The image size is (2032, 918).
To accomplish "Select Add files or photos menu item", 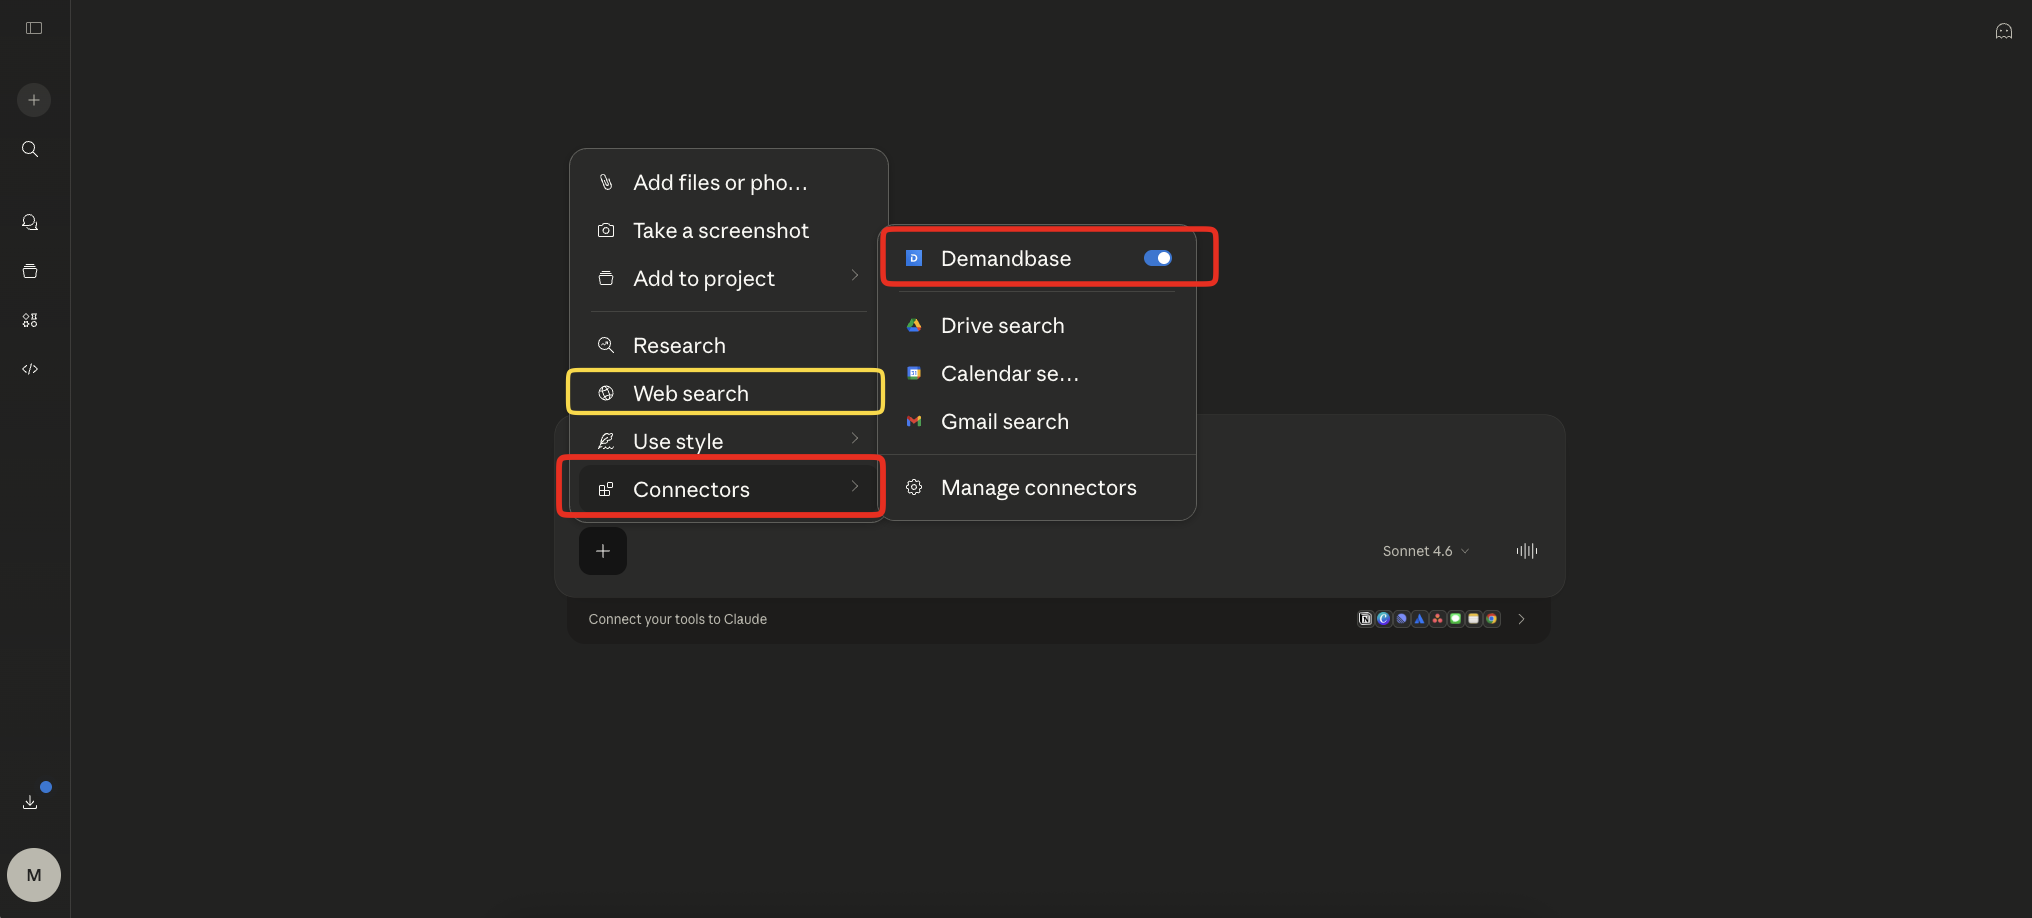I will tap(728, 182).
